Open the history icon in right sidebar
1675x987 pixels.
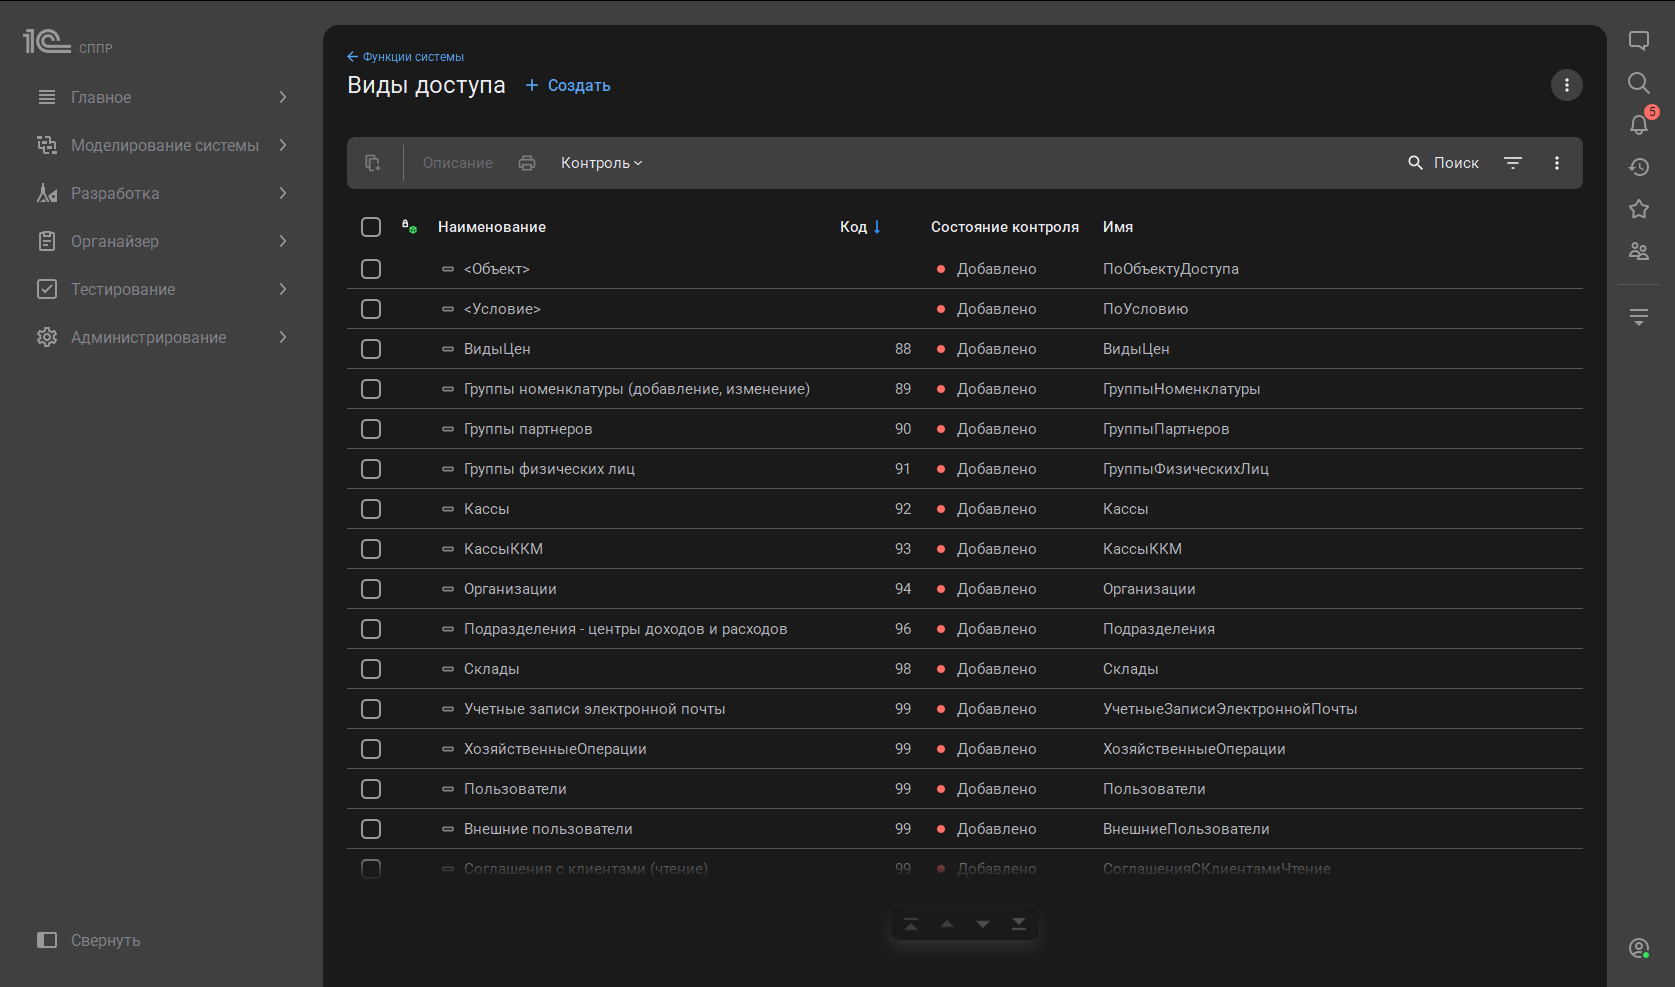coord(1638,167)
